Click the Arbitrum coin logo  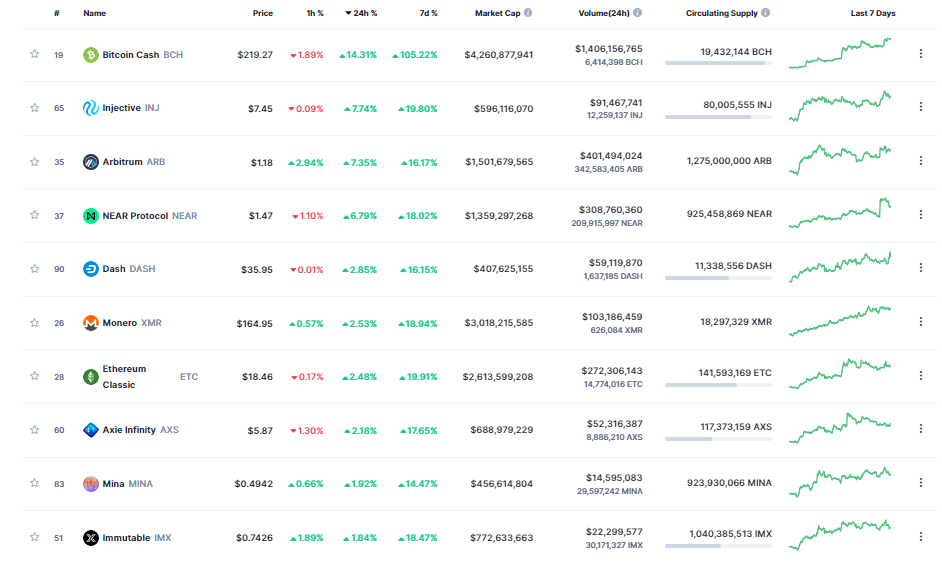pyautogui.click(x=91, y=162)
